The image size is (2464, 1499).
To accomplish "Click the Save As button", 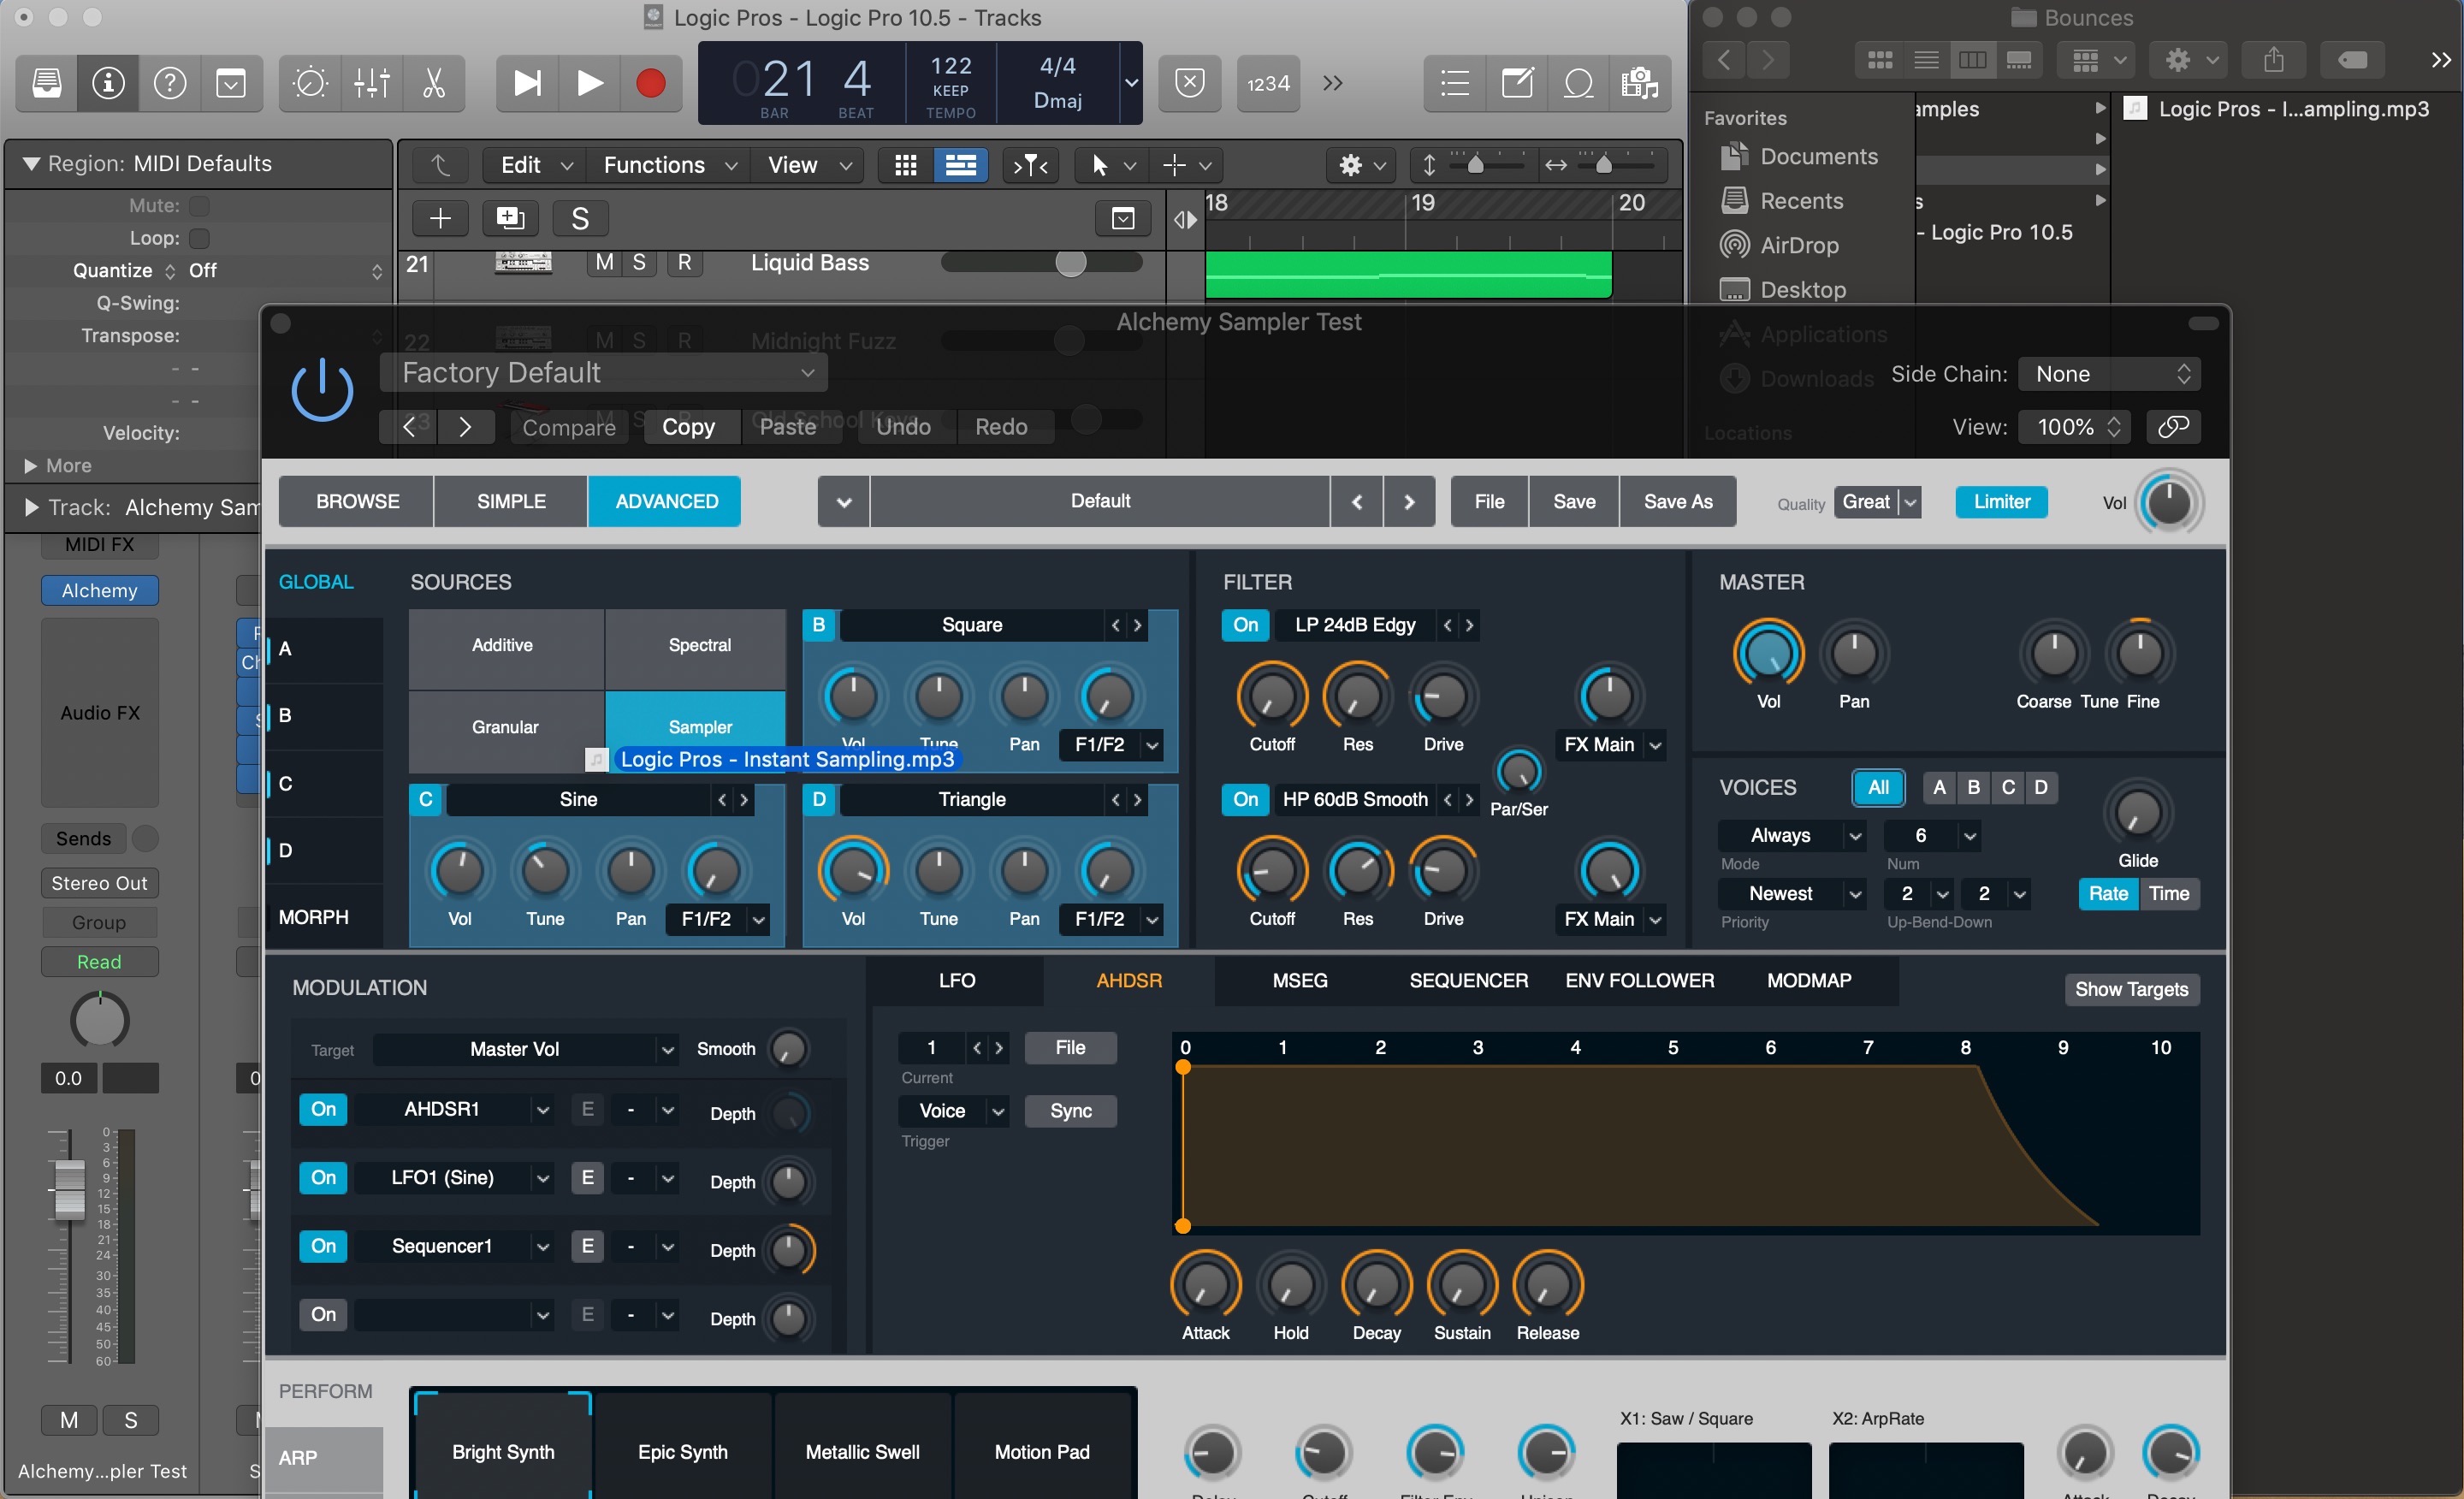I will 1678,501.
